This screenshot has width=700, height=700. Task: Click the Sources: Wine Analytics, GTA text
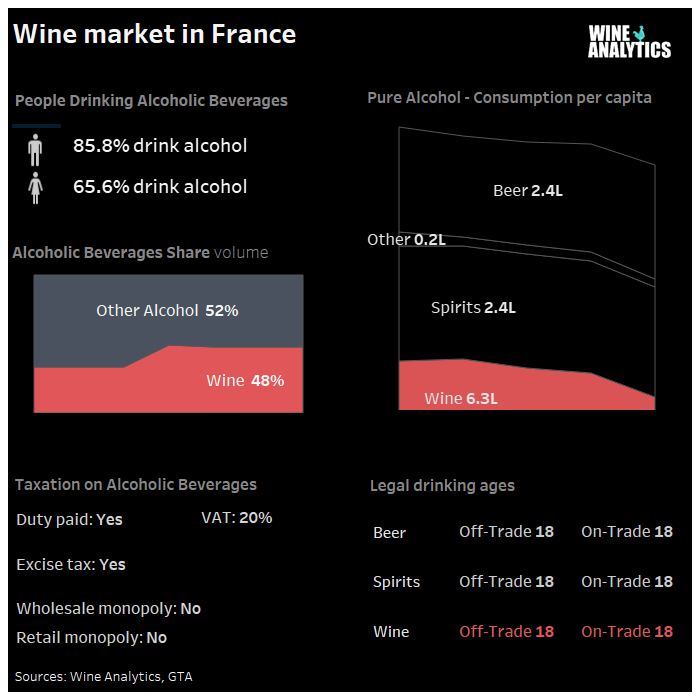[x=104, y=677]
